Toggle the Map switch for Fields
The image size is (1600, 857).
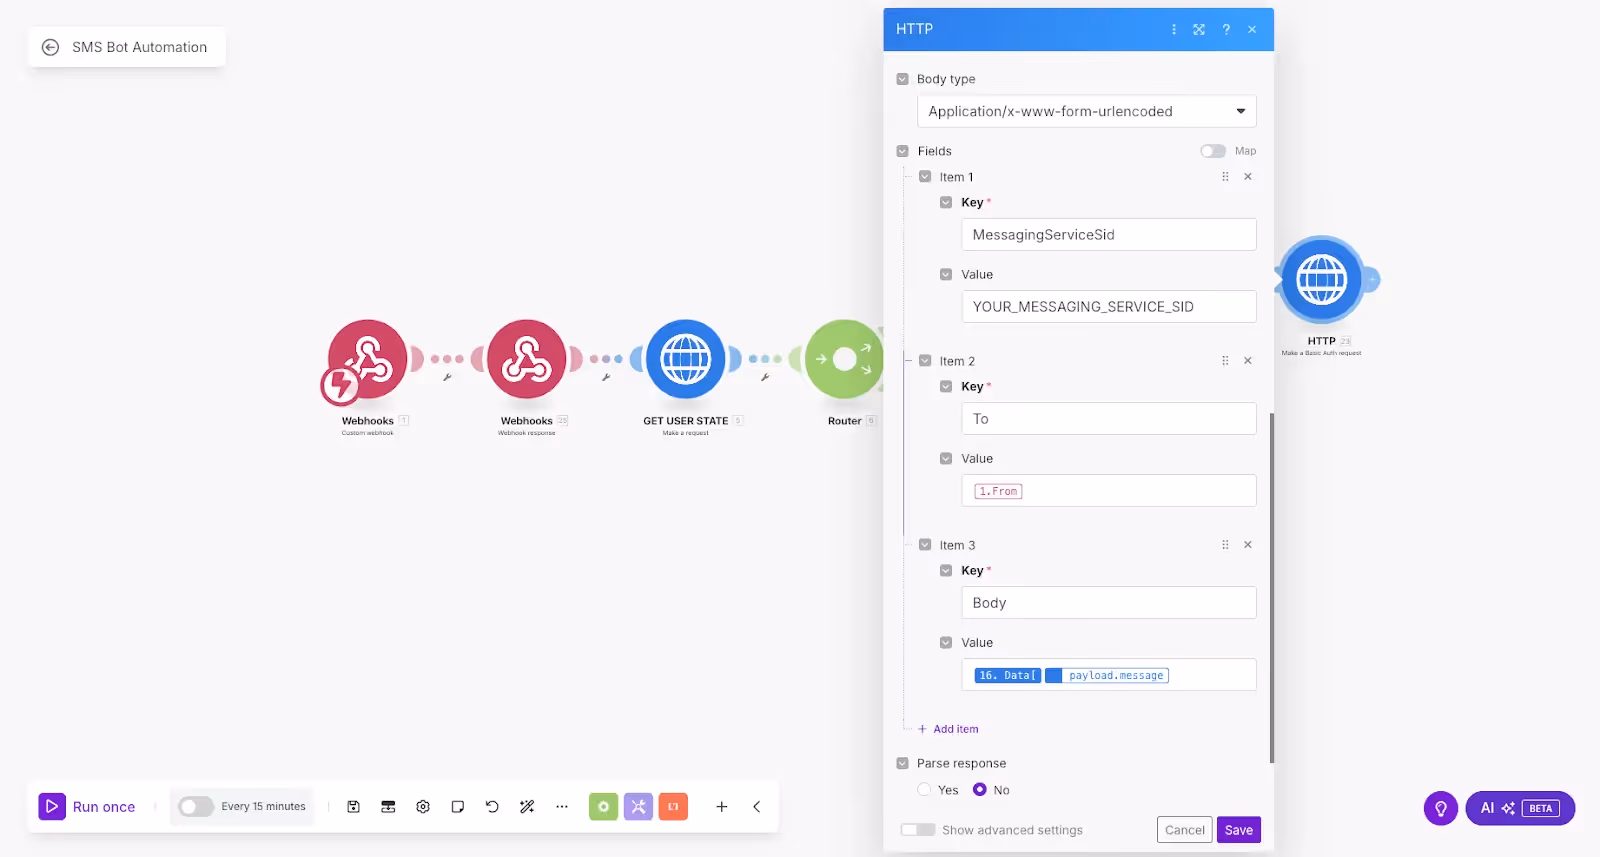(1213, 151)
